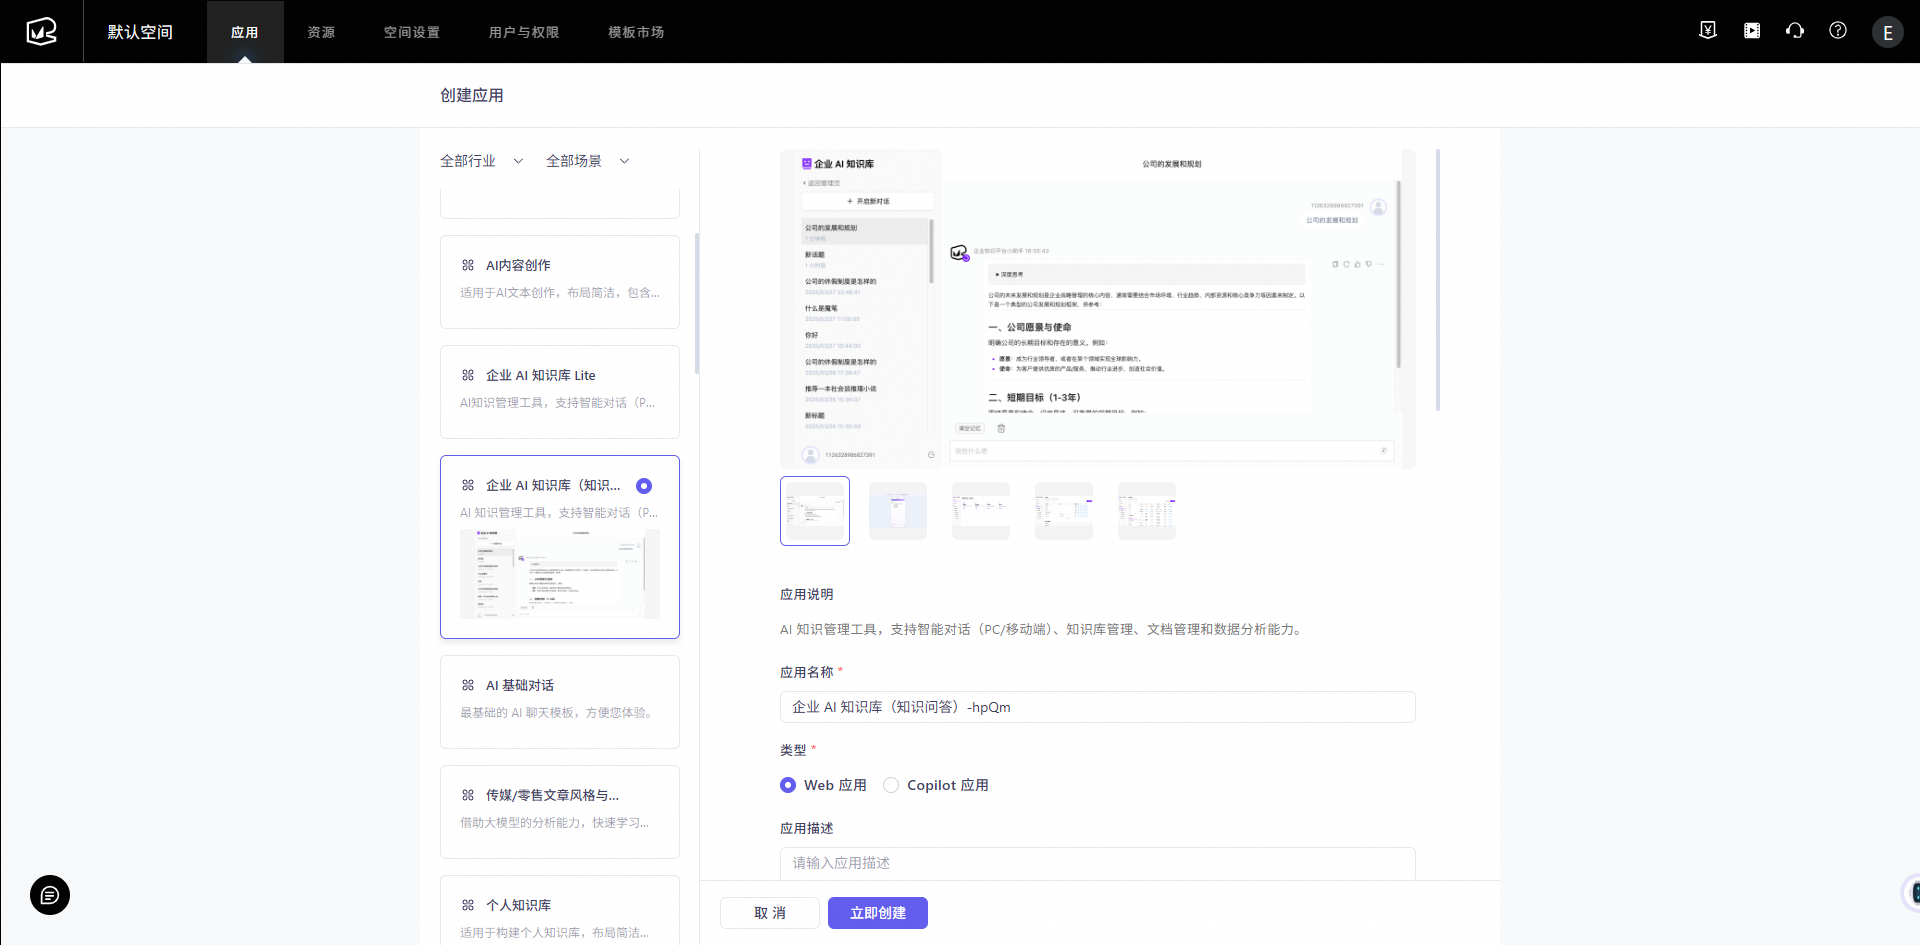Click the icon beside 个人知识库 template
This screenshot has width=1920, height=945.
tap(468, 905)
